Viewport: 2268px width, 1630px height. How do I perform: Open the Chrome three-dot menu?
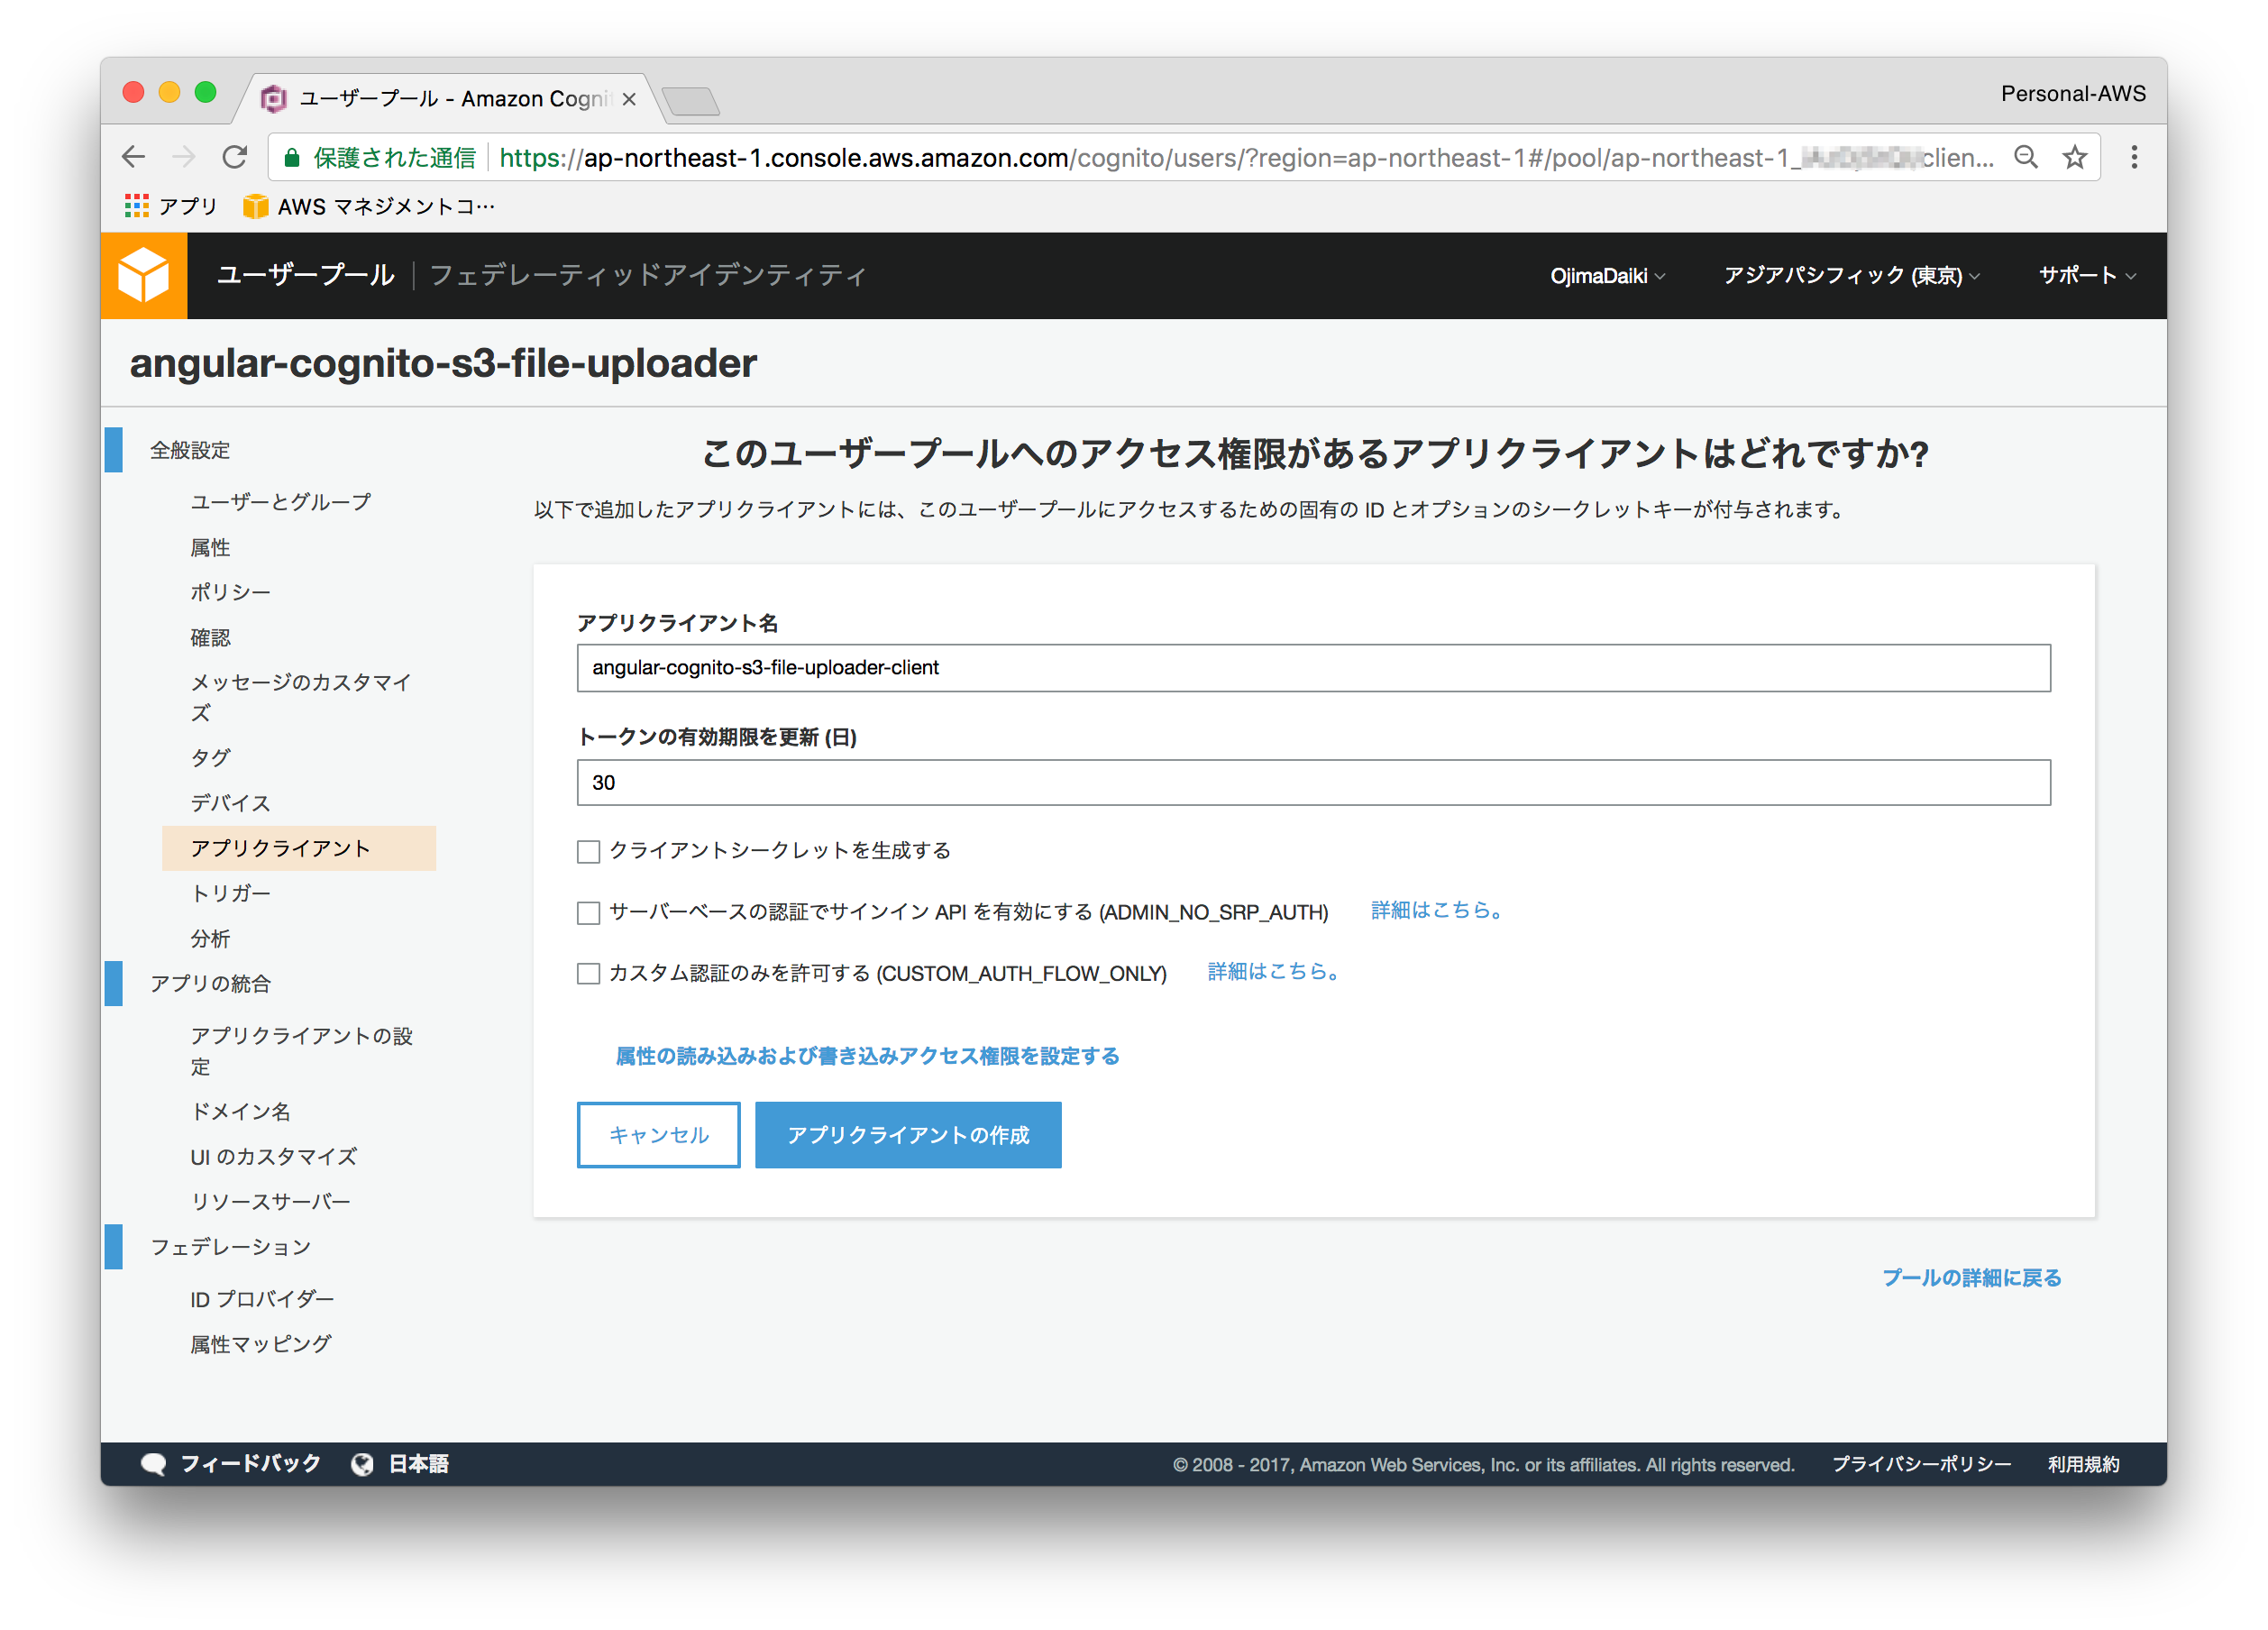2134,157
